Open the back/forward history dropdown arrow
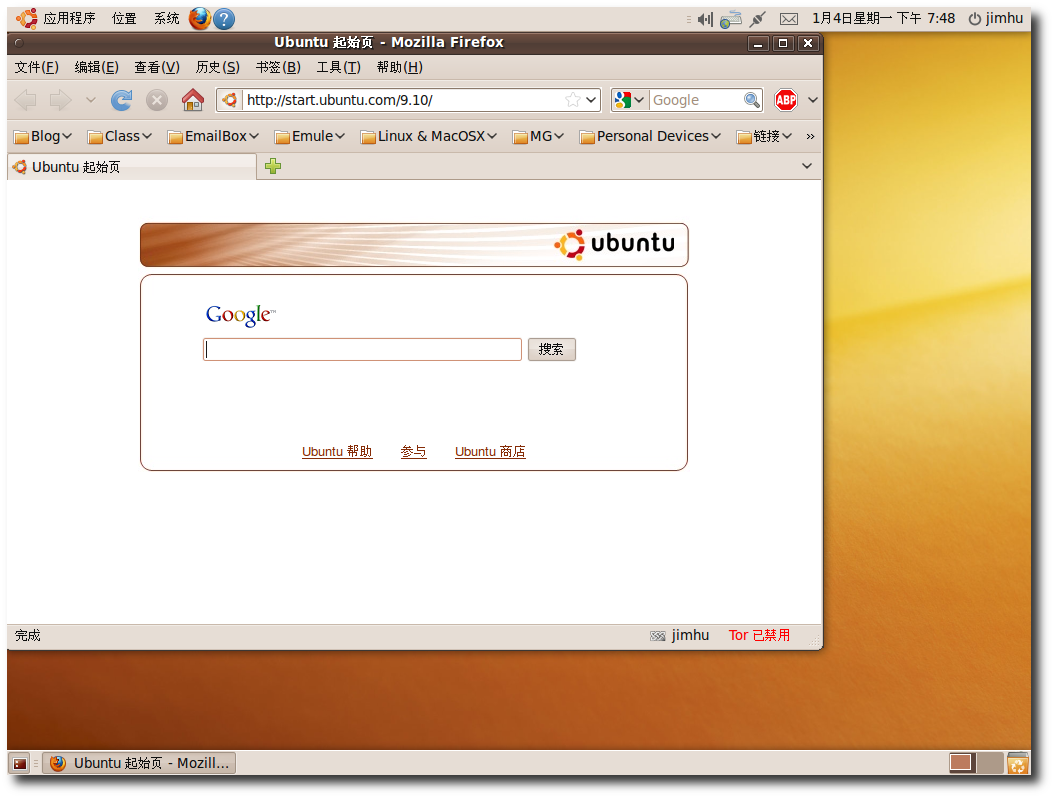This screenshot has height=798, width=1054. pyautogui.click(x=91, y=100)
